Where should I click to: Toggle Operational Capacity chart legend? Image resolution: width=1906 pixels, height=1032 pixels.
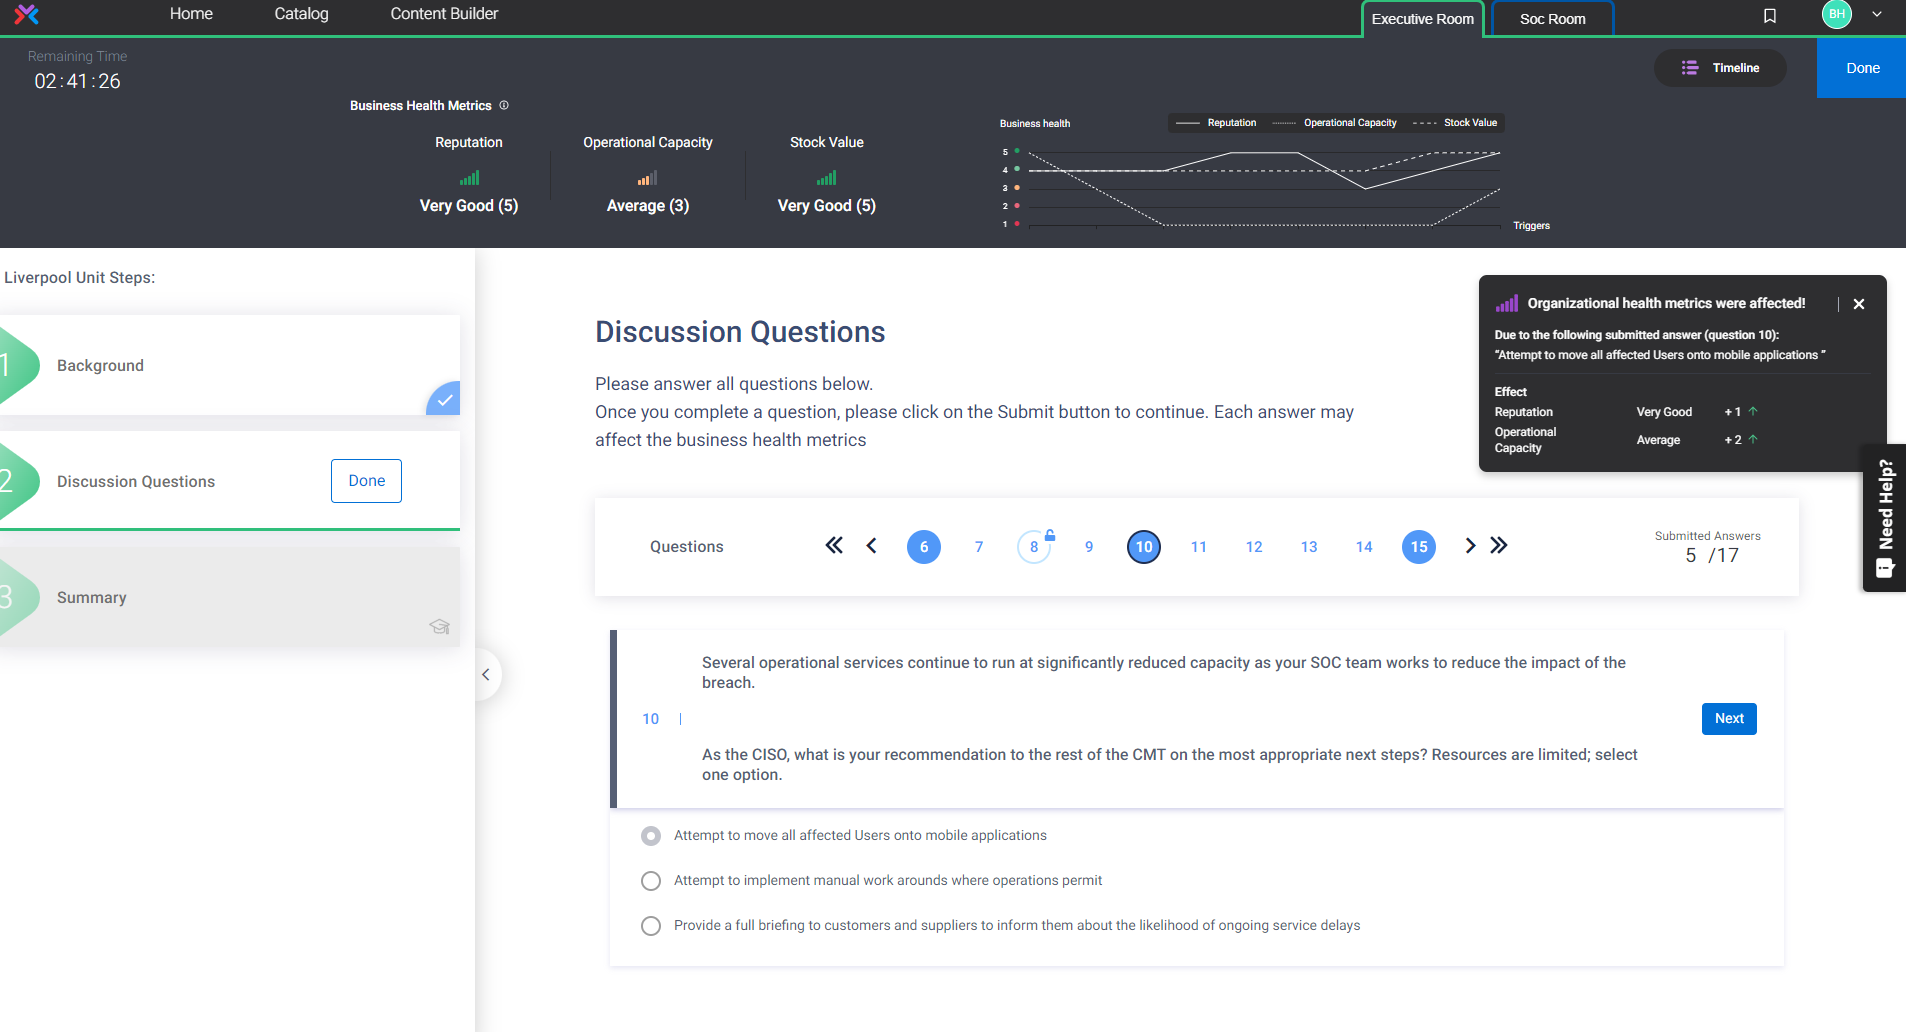pyautogui.click(x=1334, y=123)
